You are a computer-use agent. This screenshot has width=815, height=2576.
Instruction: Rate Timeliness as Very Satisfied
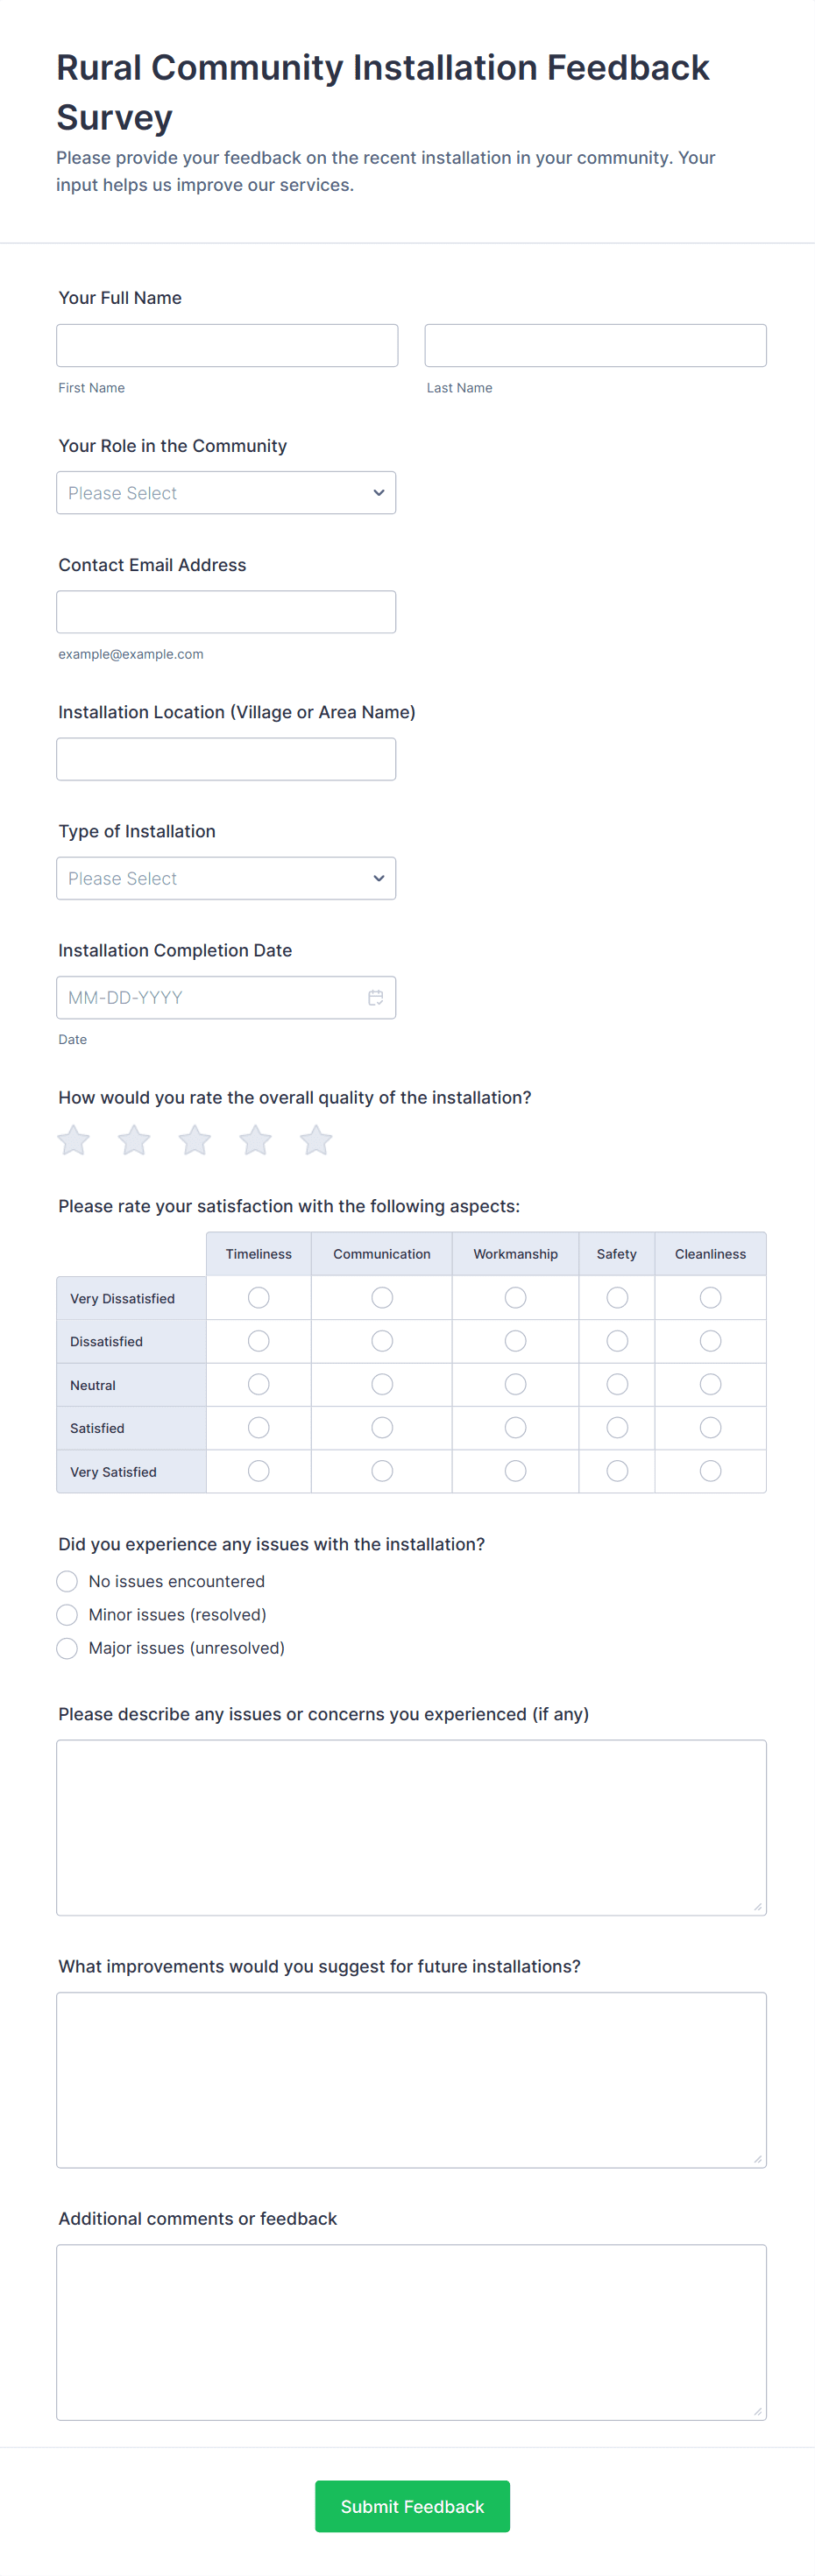coord(259,1471)
